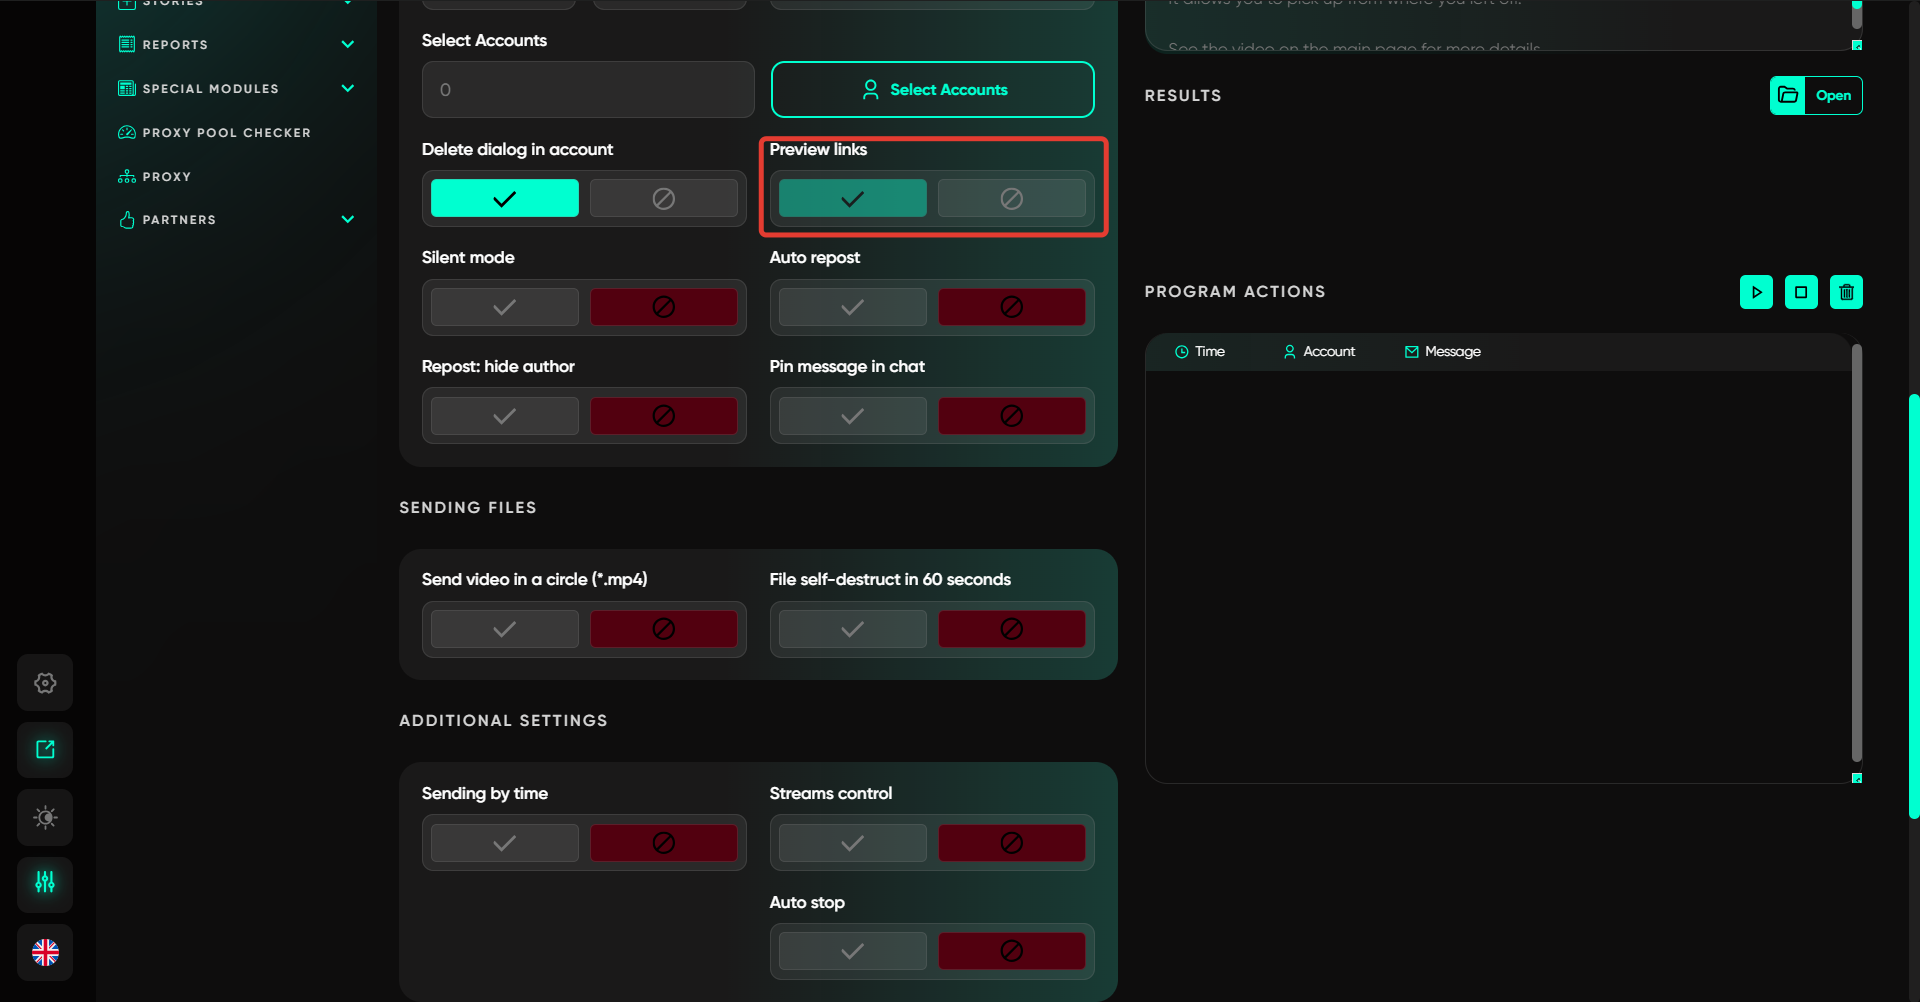Open the Results folder button
The image size is (1920, 1002).
click(1815, 96)
